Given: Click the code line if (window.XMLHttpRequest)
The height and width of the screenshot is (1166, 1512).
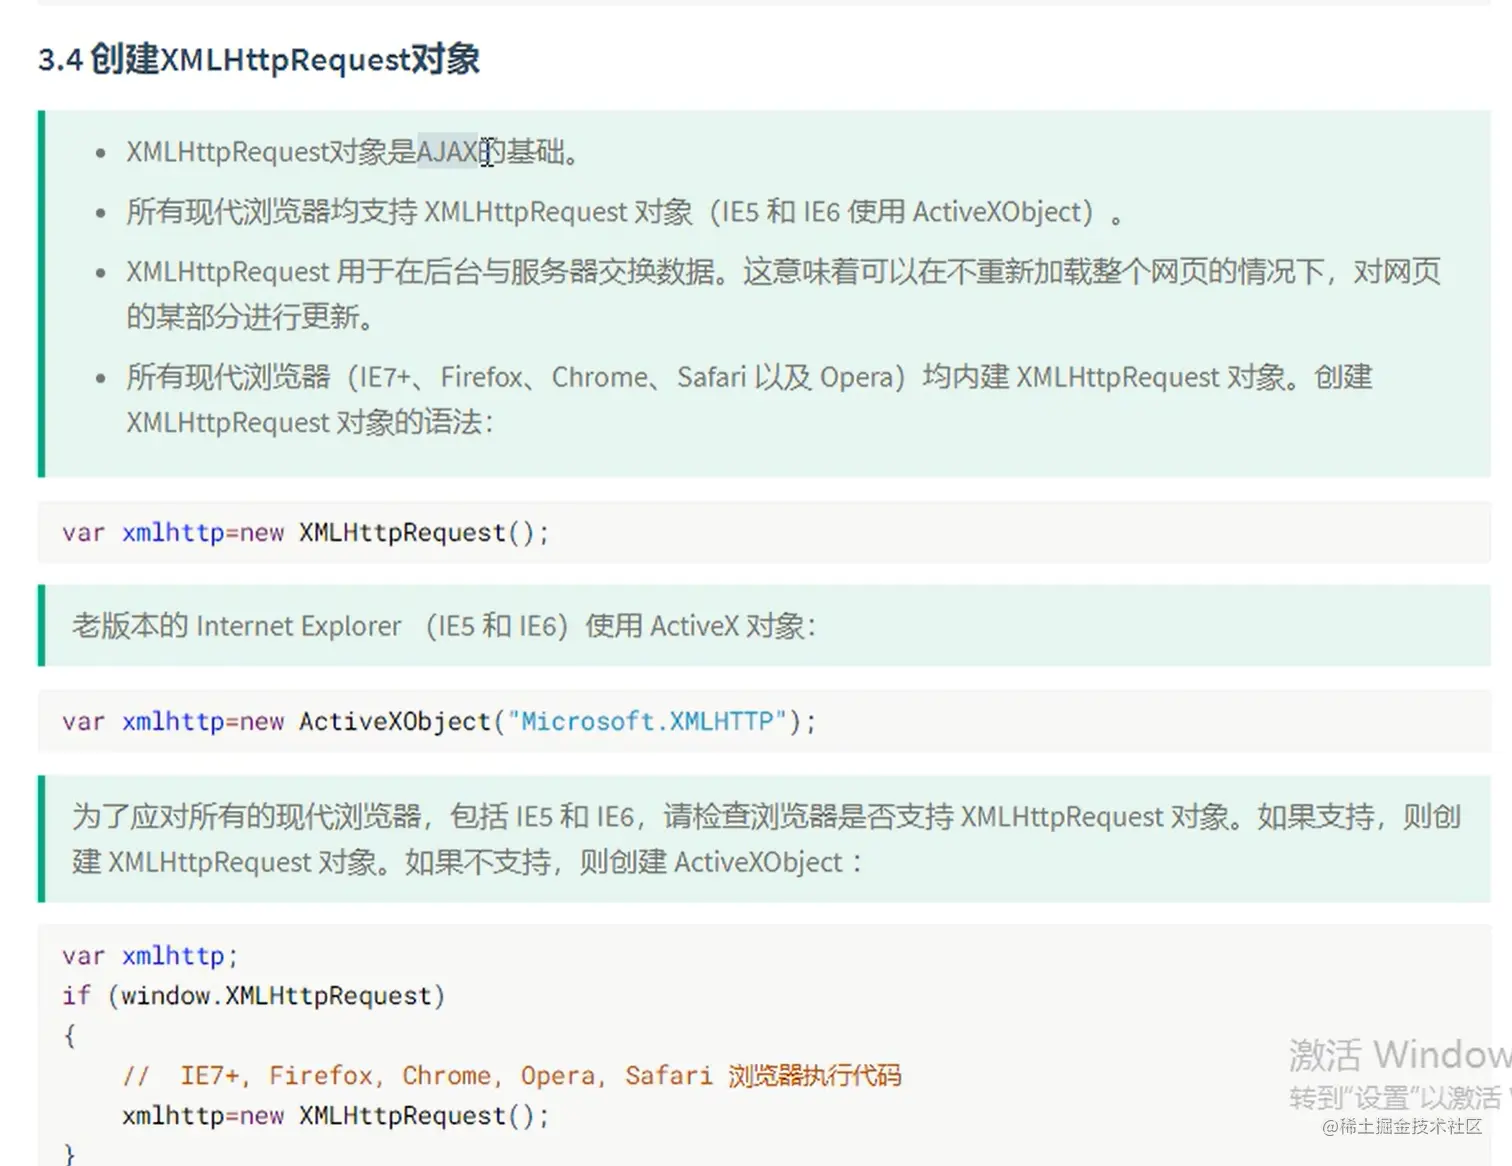Looking at the screenshot, I should pos(253,996).
